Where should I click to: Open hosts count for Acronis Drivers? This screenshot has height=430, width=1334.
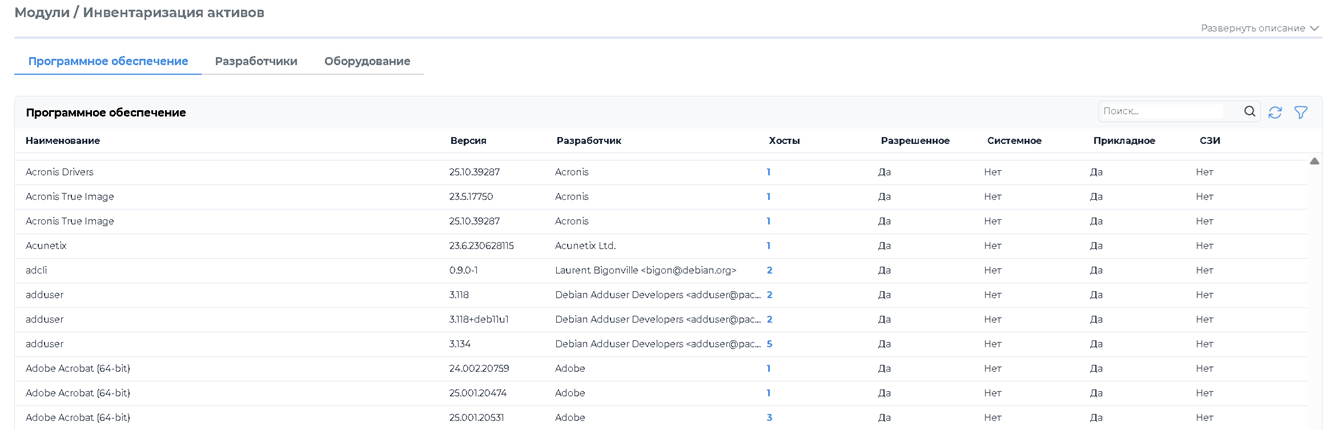pyautogui.click(x=768, y=172)
